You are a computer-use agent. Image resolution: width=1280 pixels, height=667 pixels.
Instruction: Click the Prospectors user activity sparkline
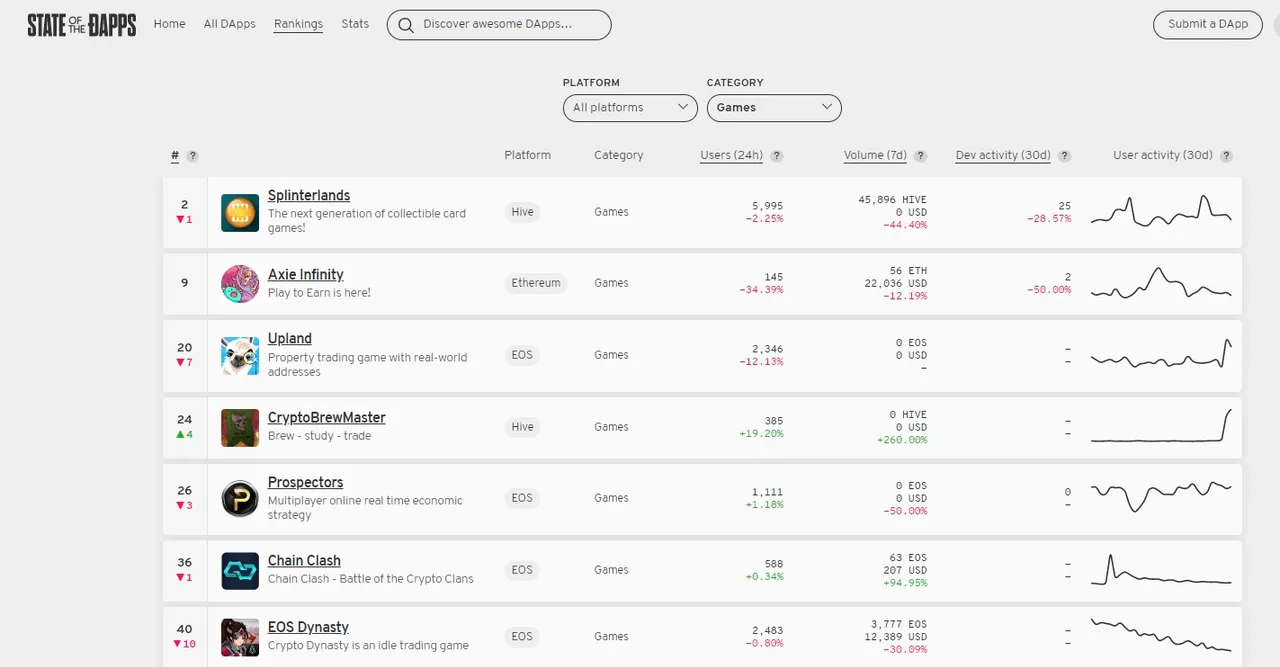tap(1161, 496)
